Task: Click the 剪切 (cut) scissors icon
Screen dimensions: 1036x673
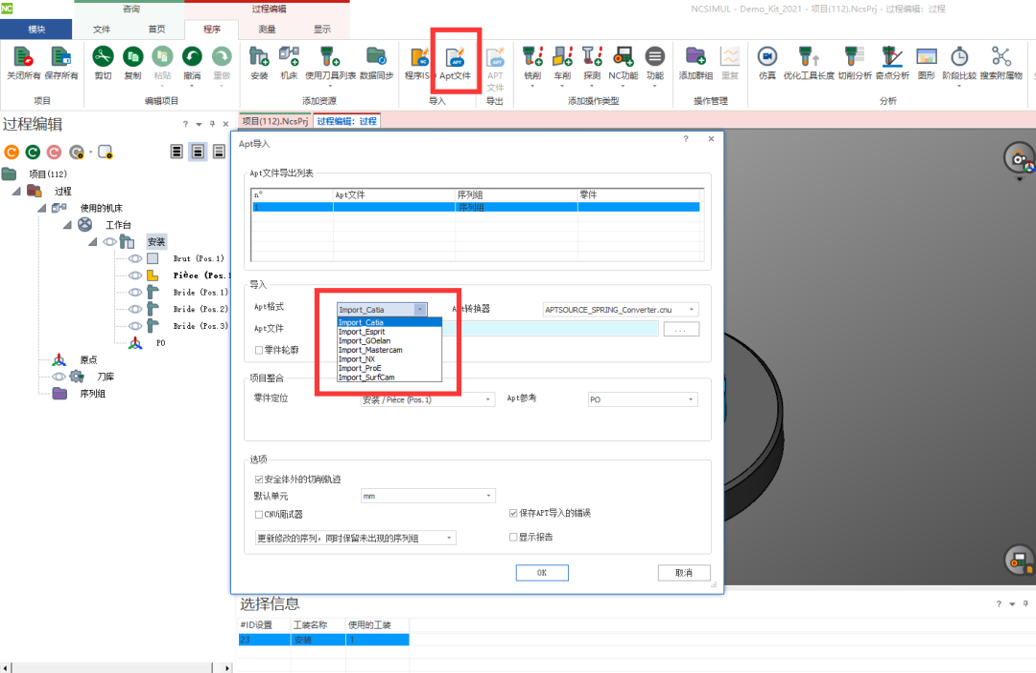Action: [x=103, y=57]
